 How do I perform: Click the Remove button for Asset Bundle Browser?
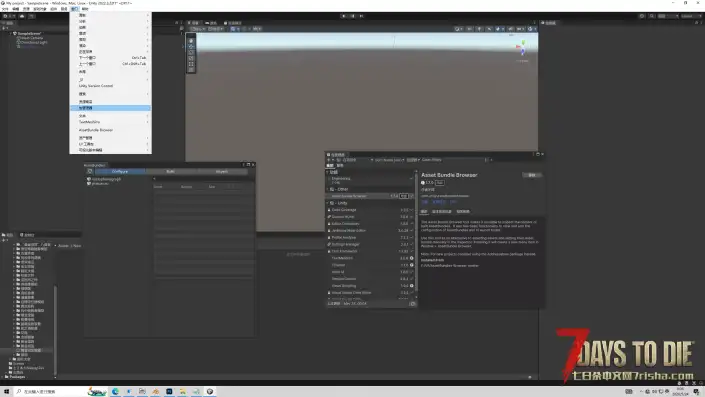pyautogui.click(x=532, y=175)
